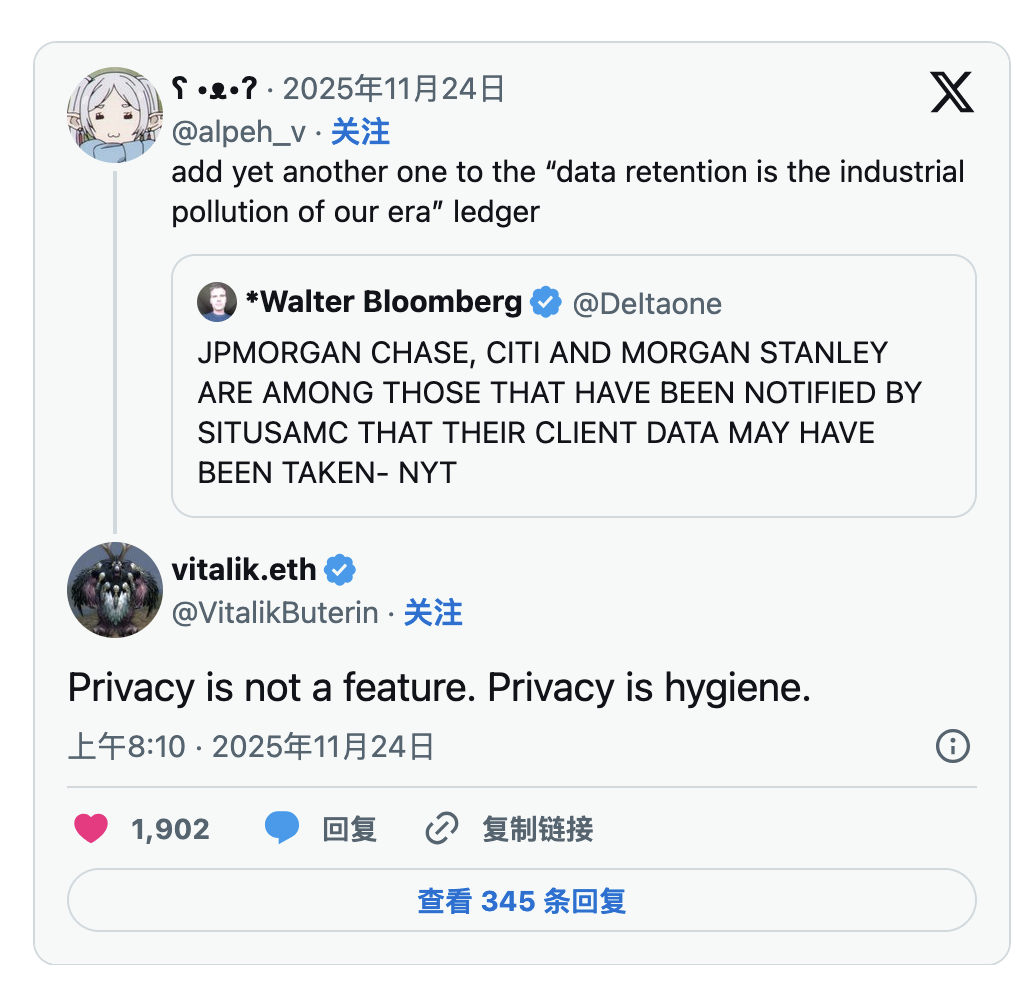The height and width of the screenshot is (1006, 1032).
Task: Click the 复制链接 copy link label
Action: (538, 829)
